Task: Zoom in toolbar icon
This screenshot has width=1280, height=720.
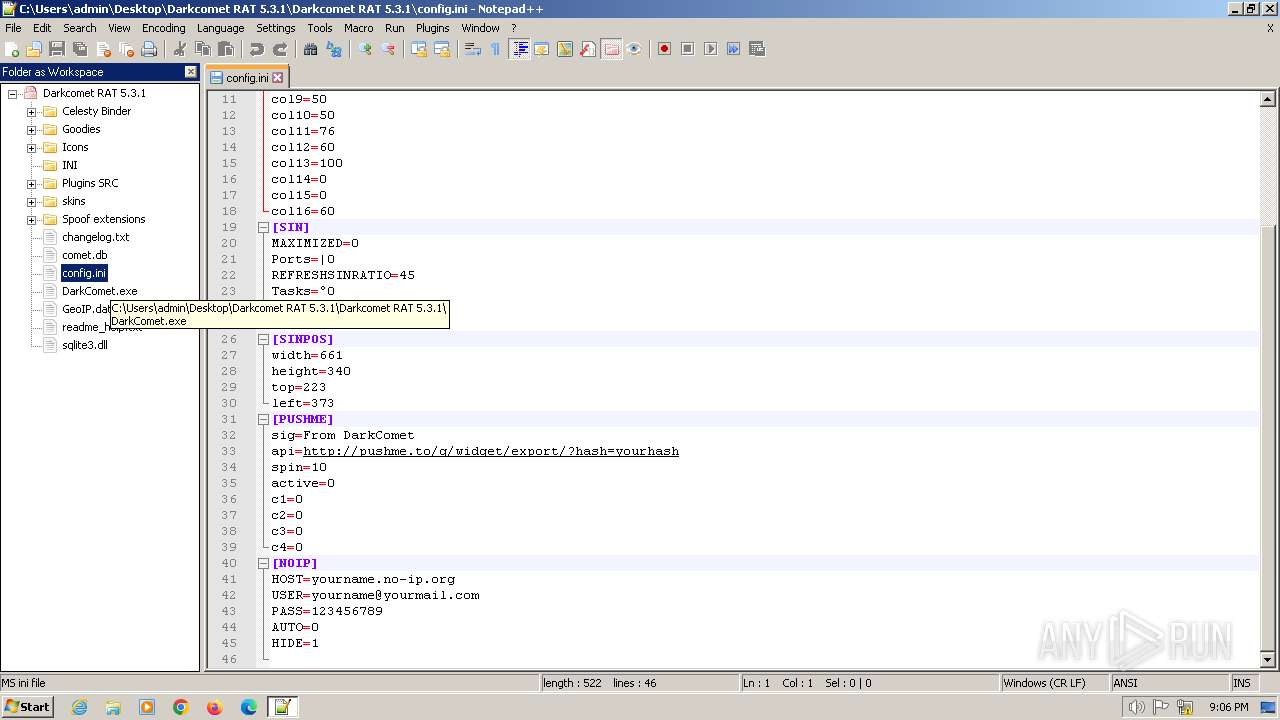Action: tap(365, 49)
